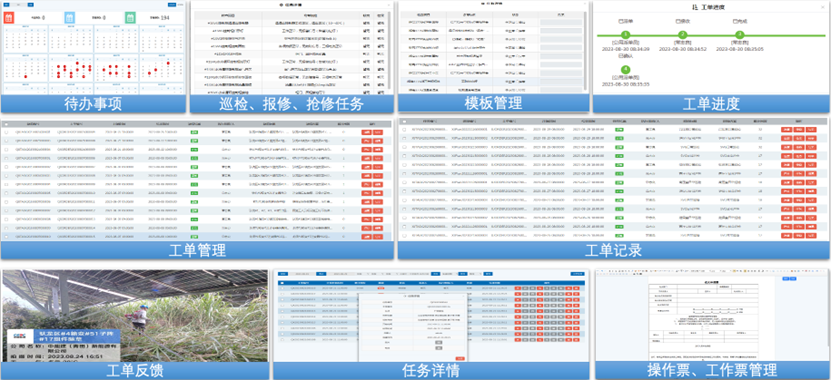Select green step 3 circle in 工单进度
This screenshot has width=831, height=380.
740,34
